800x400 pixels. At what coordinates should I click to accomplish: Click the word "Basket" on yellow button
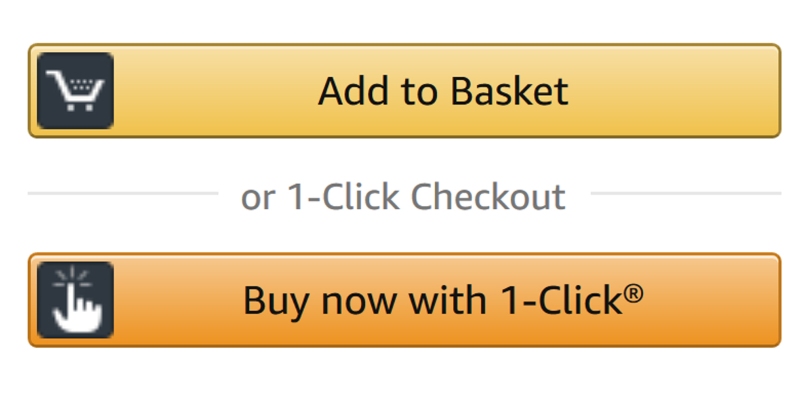click(510, 92)
